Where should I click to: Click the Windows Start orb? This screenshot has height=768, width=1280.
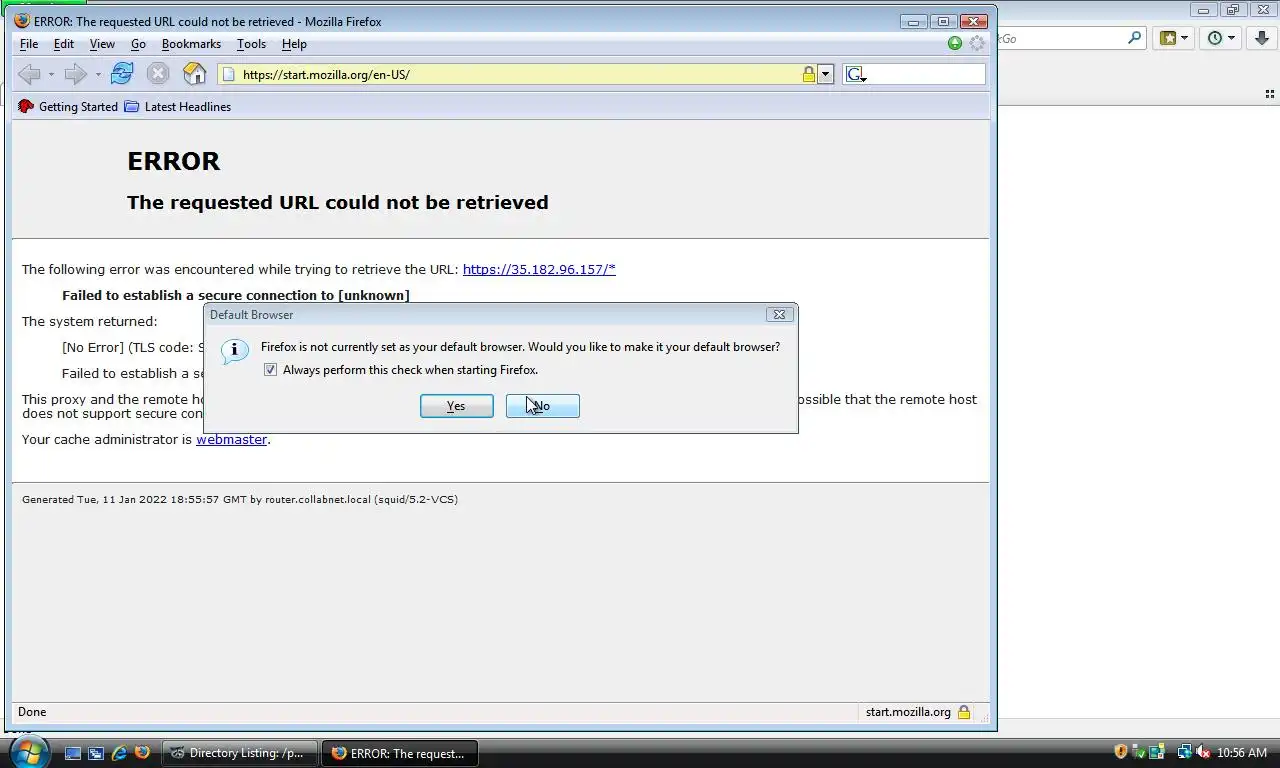tap(28, 751)
